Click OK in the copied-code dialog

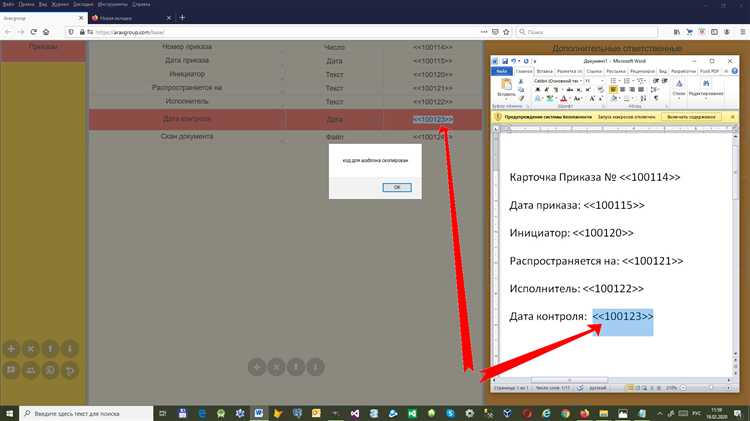[397, 187]
